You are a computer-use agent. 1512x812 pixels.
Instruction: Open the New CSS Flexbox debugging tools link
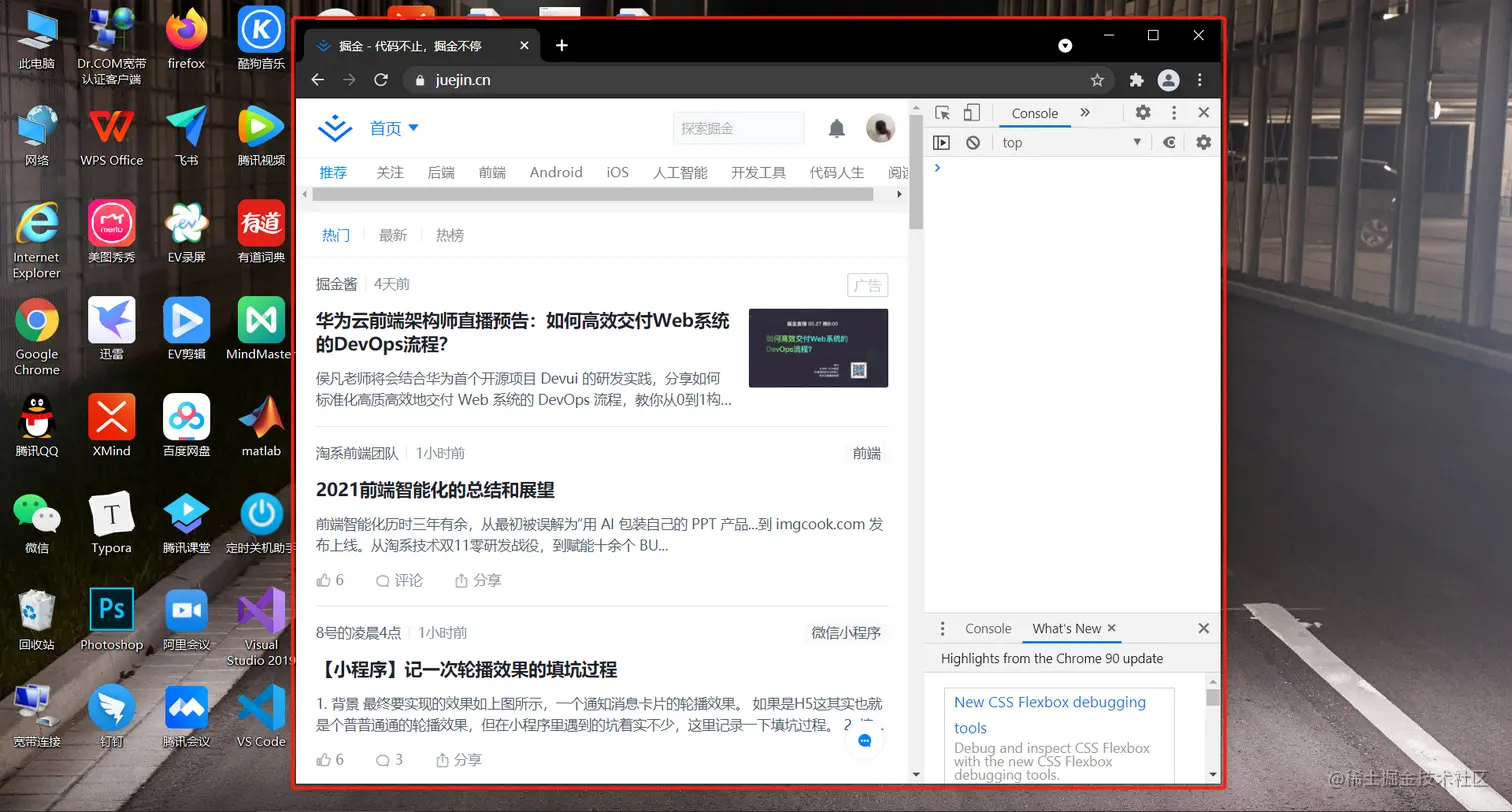point(1050,715)
